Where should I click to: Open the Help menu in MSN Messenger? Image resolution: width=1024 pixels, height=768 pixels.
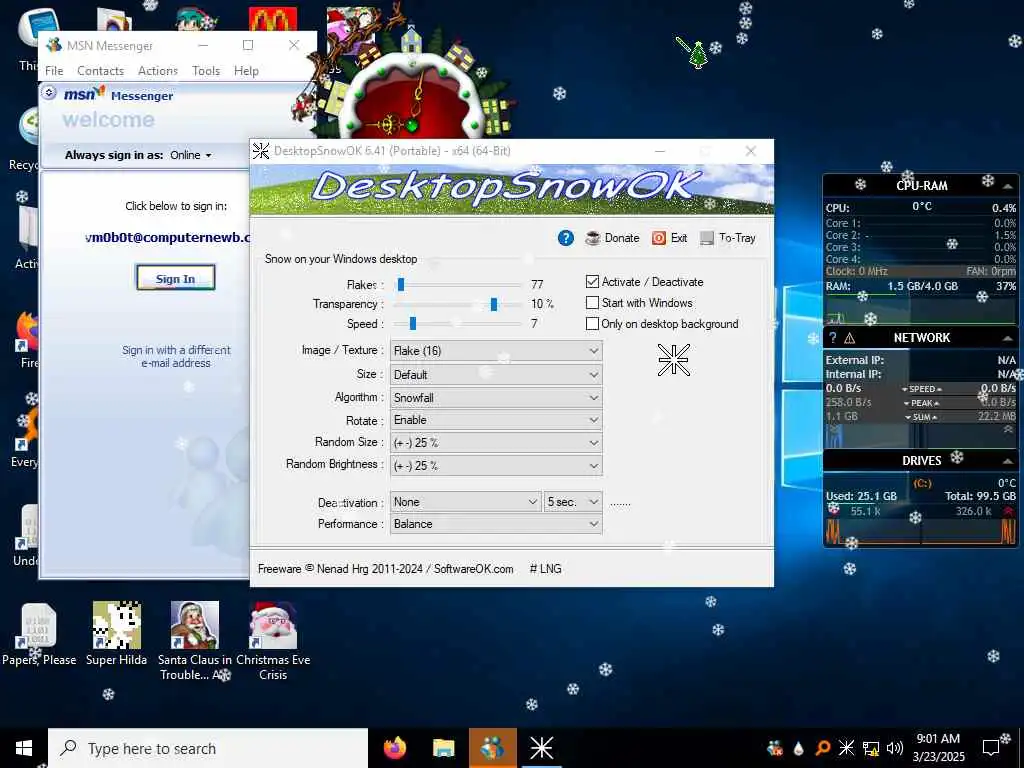246,71
